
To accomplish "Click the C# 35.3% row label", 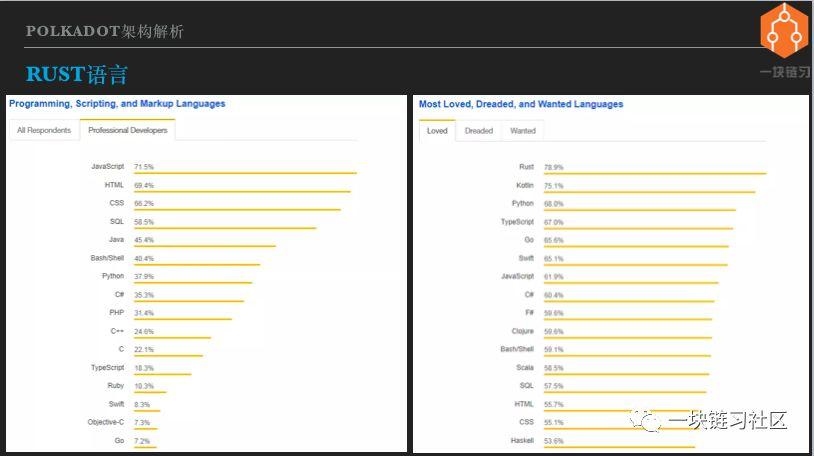I will 119,294.
